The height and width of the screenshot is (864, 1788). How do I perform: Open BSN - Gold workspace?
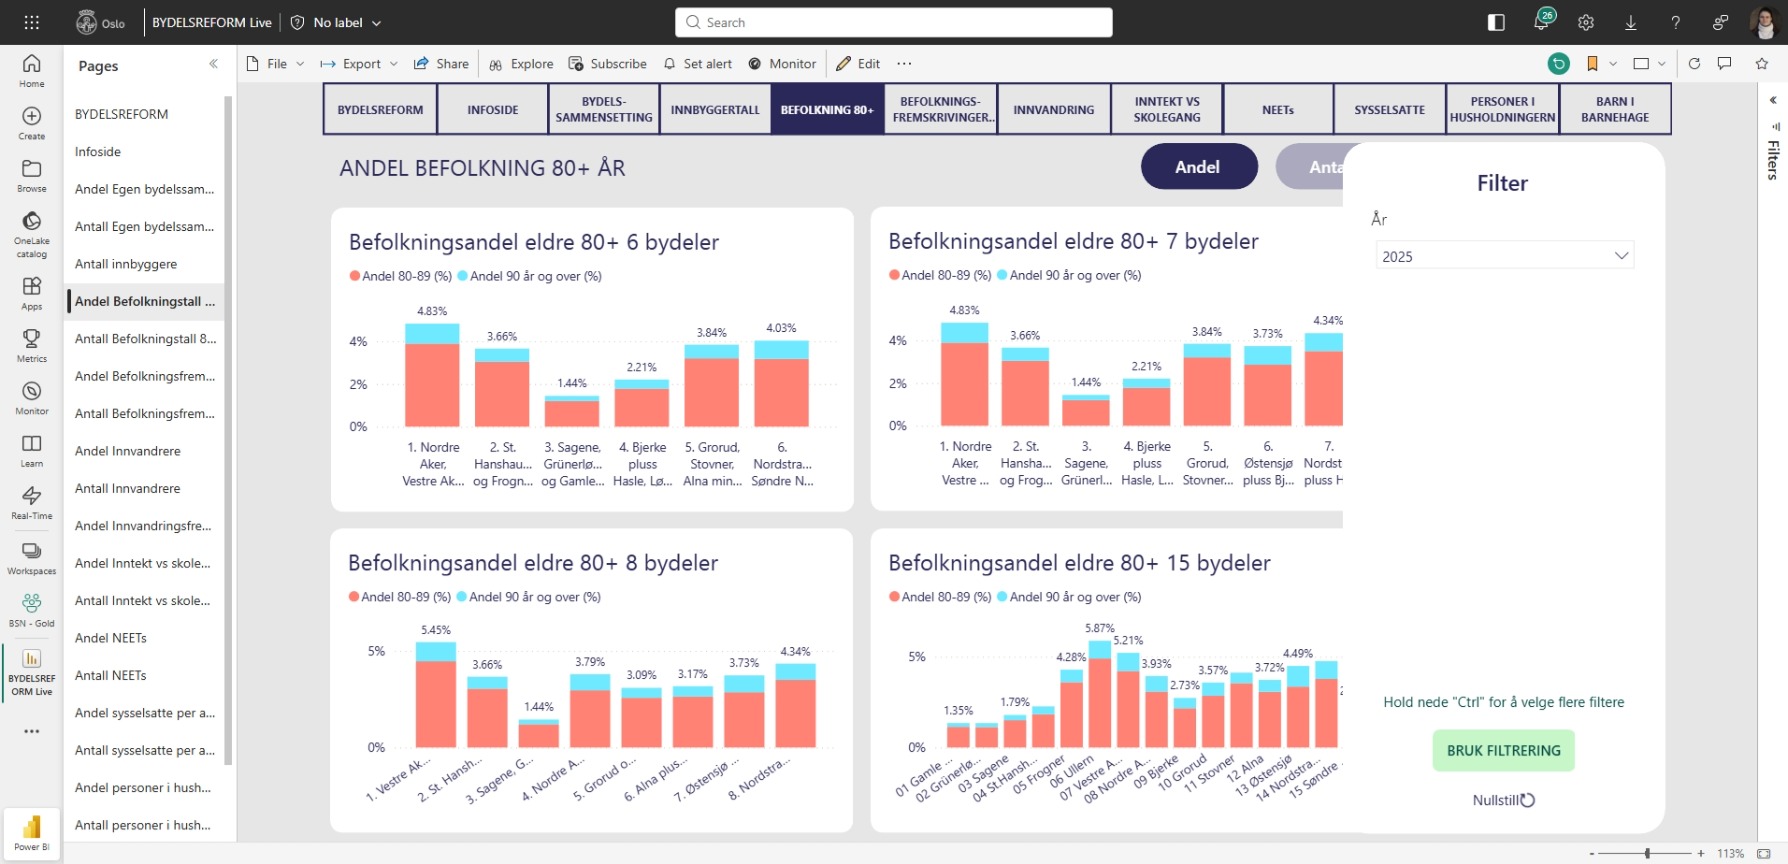32,610
